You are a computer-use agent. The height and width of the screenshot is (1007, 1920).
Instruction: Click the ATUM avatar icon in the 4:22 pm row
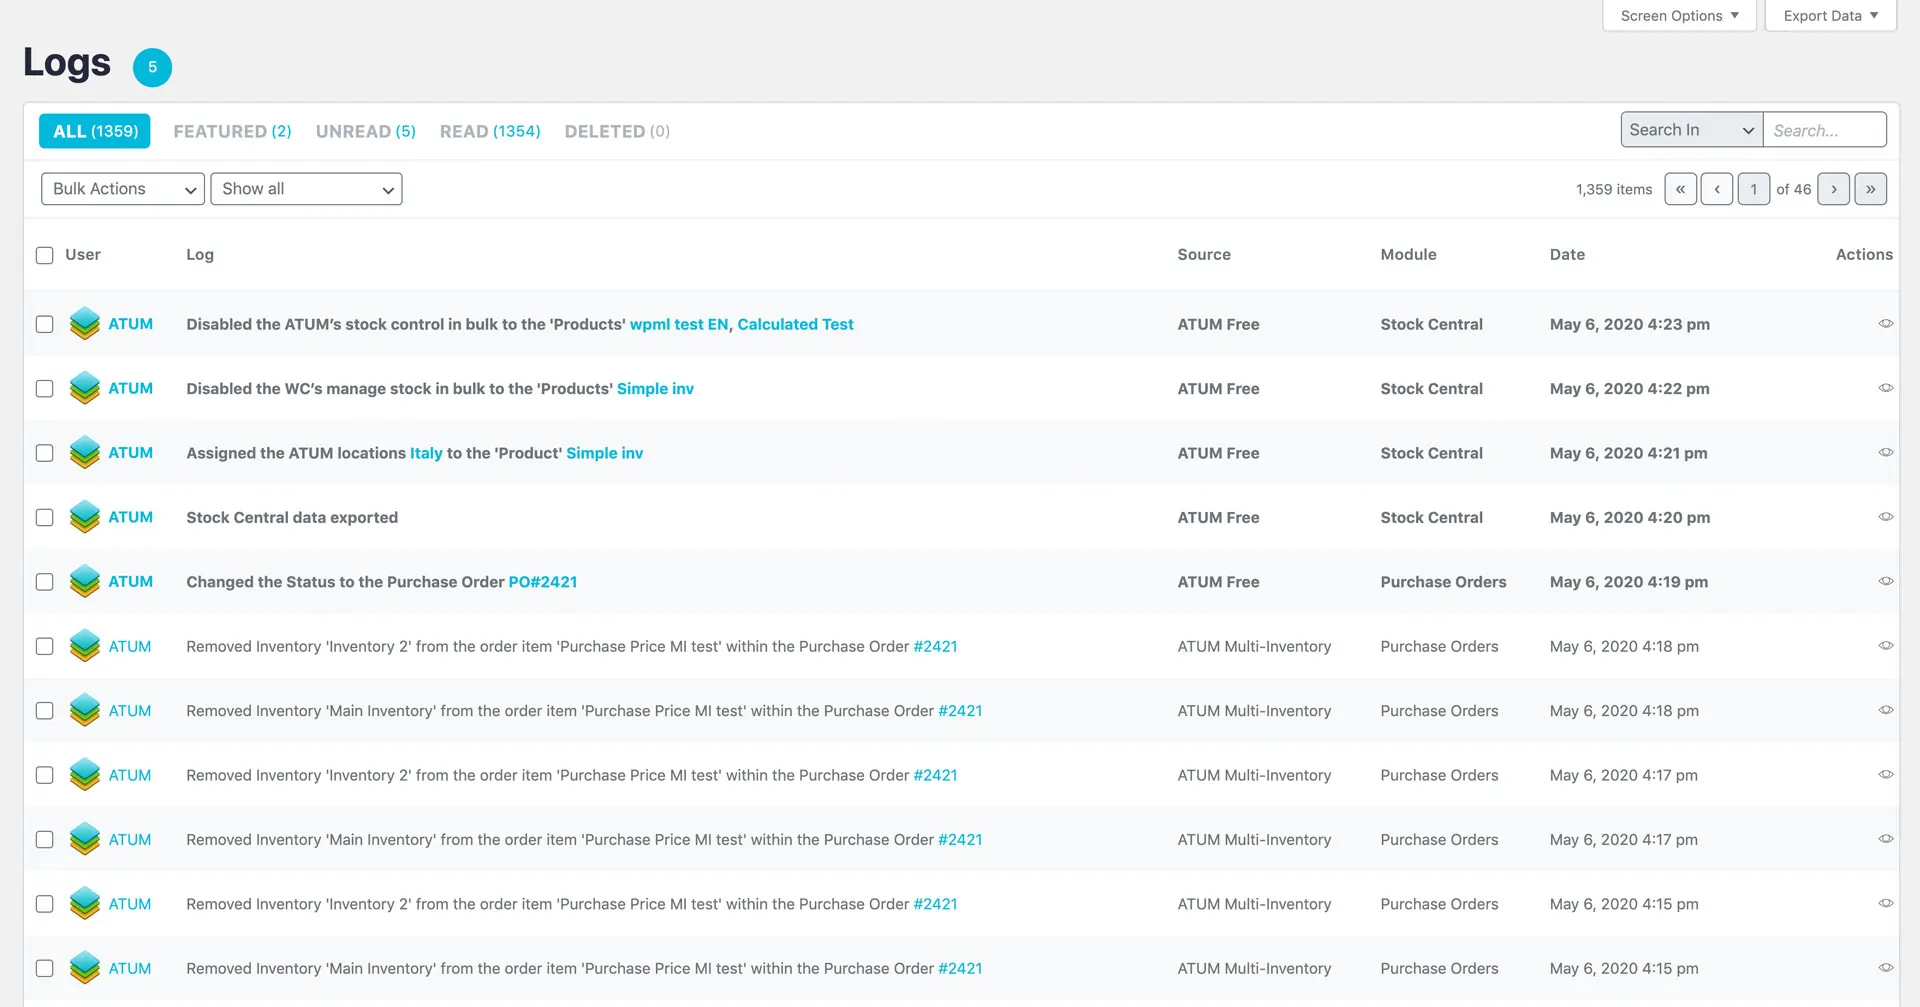pos(85,388)
